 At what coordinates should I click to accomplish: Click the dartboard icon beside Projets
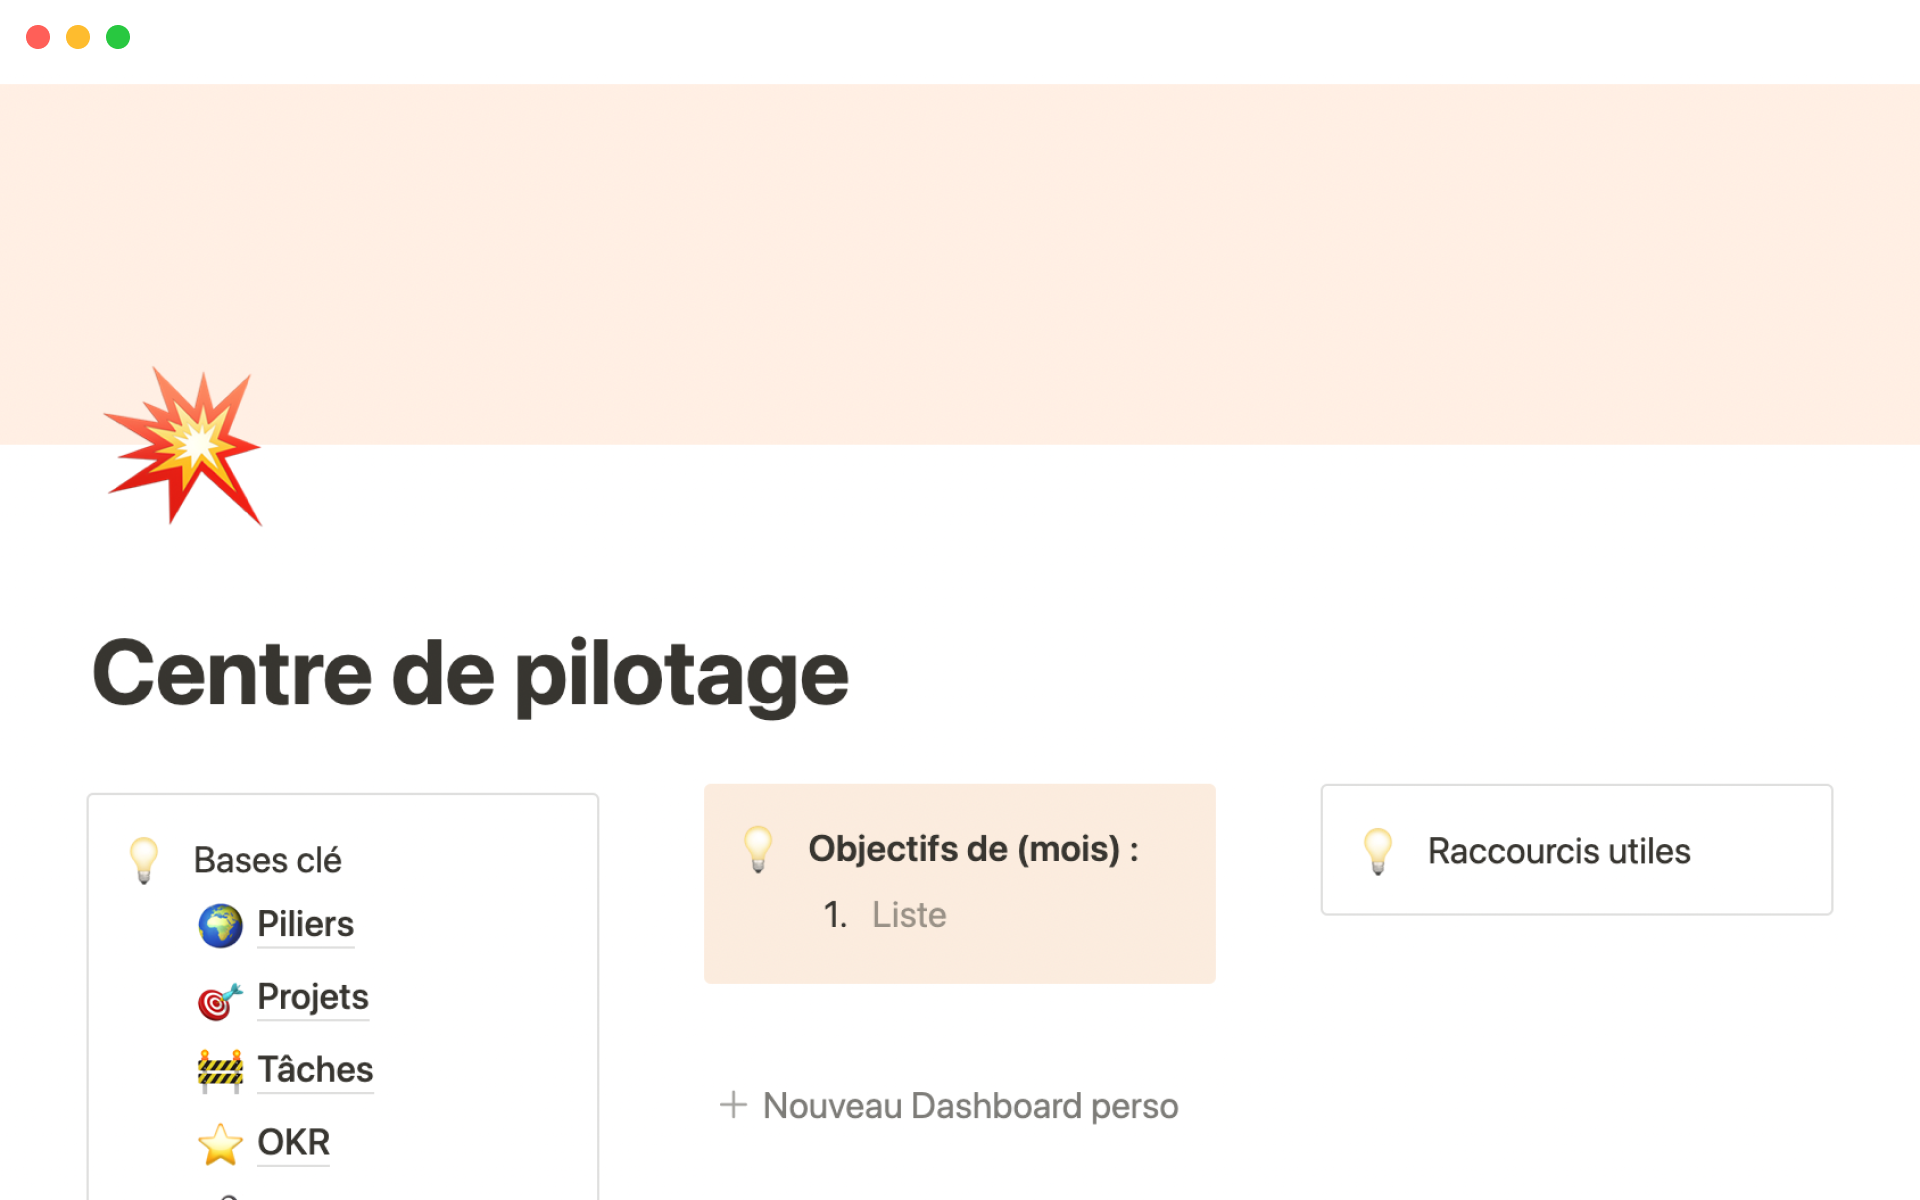[220, 999]
